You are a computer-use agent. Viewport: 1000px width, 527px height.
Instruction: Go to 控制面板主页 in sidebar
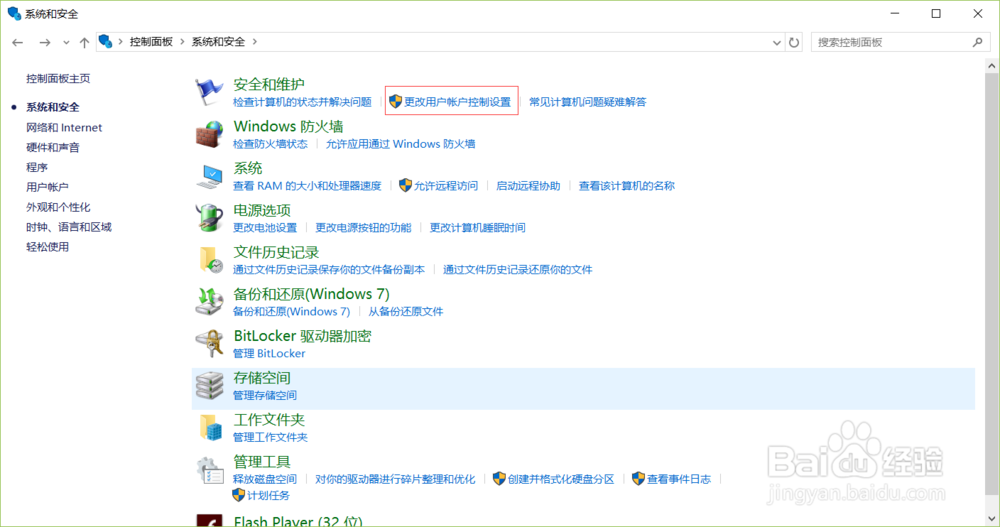pyautogui.click(x=58, y=78)
